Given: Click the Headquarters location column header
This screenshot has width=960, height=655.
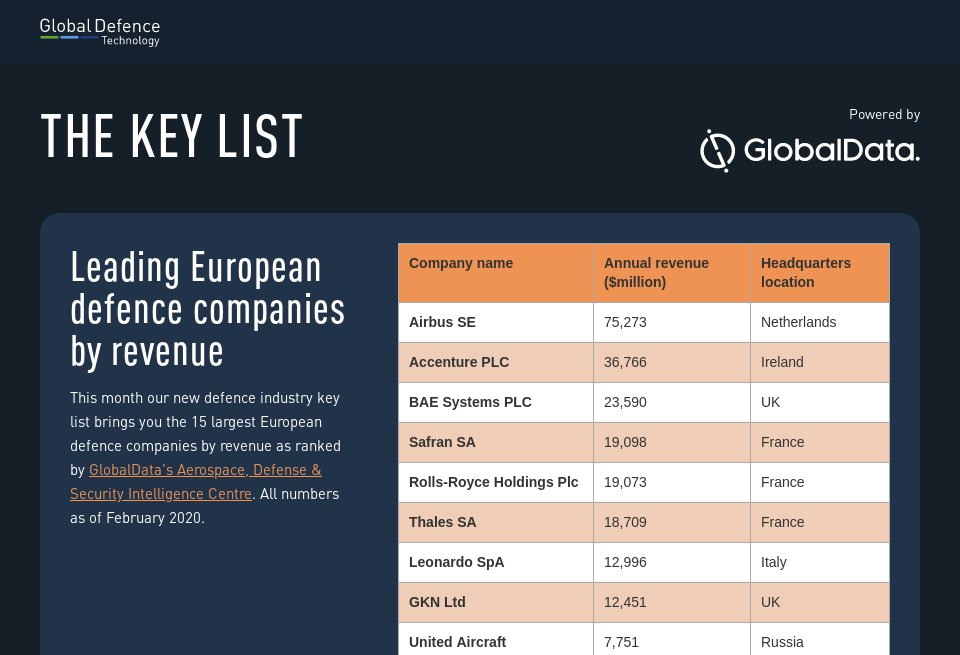Looking at the screenshot, I should pos(805,272).
